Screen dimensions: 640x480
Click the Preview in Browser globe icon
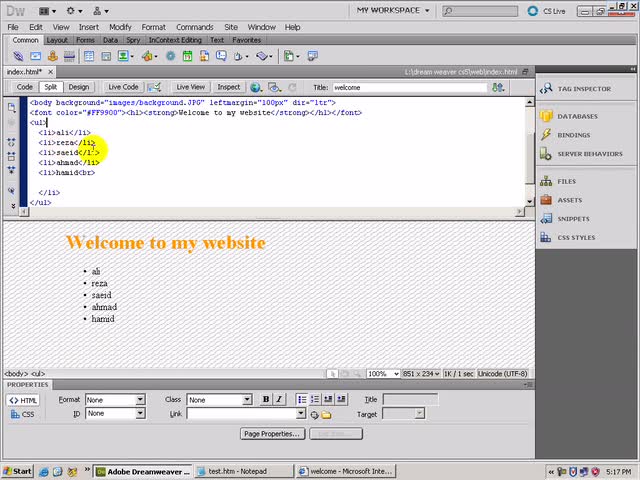[x=256, y=87]
